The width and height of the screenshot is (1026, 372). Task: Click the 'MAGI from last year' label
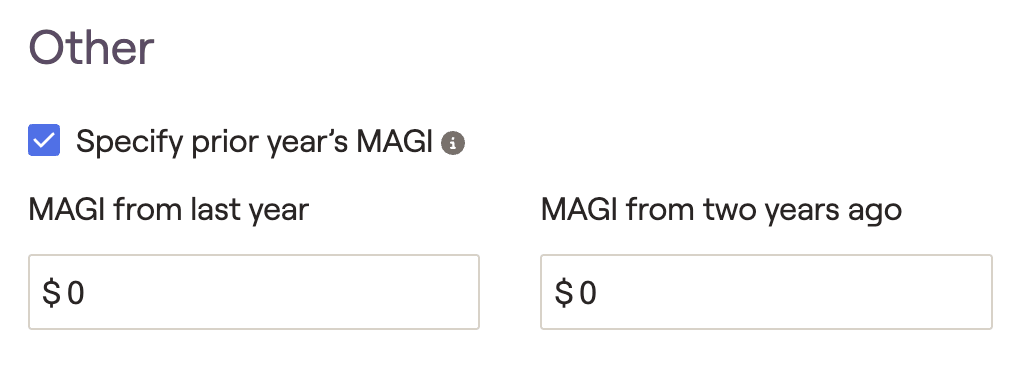(x=169, y=211)
